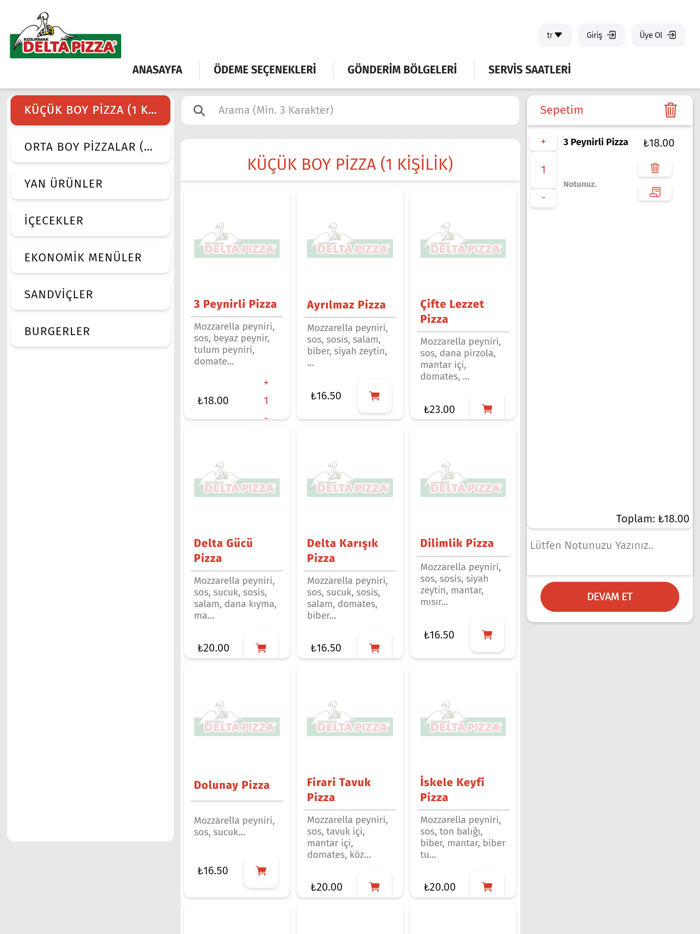Click the search magnifier icon

(x=200, y=110)
